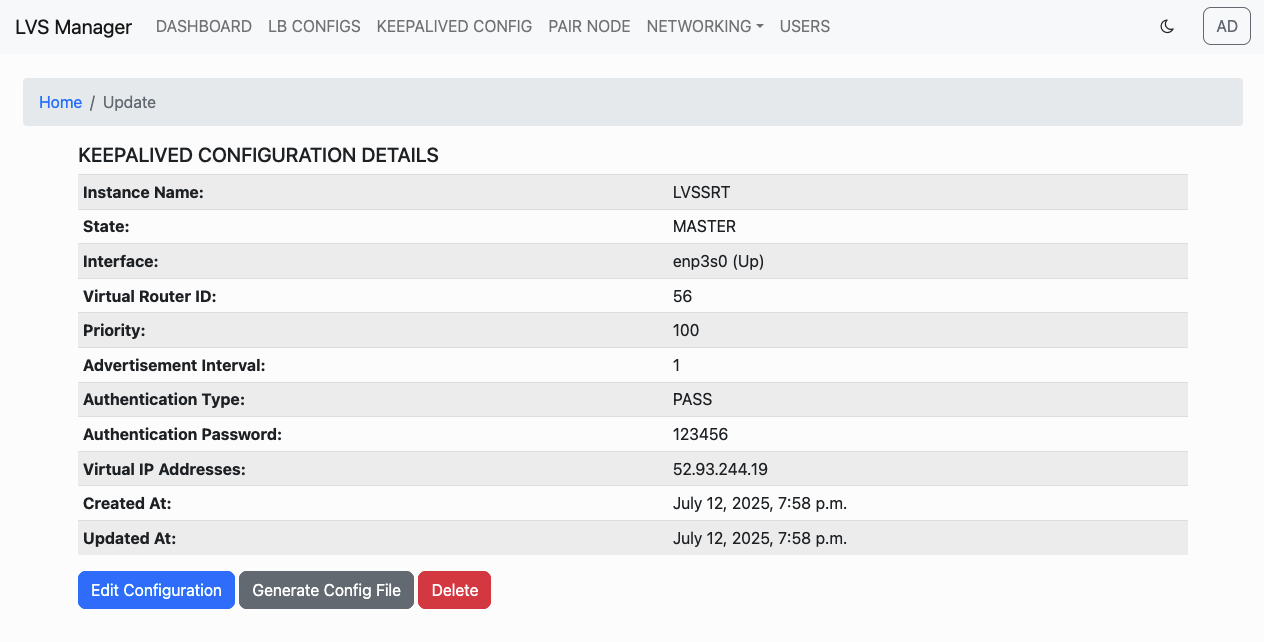
Task: Open Pair Node page
Action: (589, 27)
